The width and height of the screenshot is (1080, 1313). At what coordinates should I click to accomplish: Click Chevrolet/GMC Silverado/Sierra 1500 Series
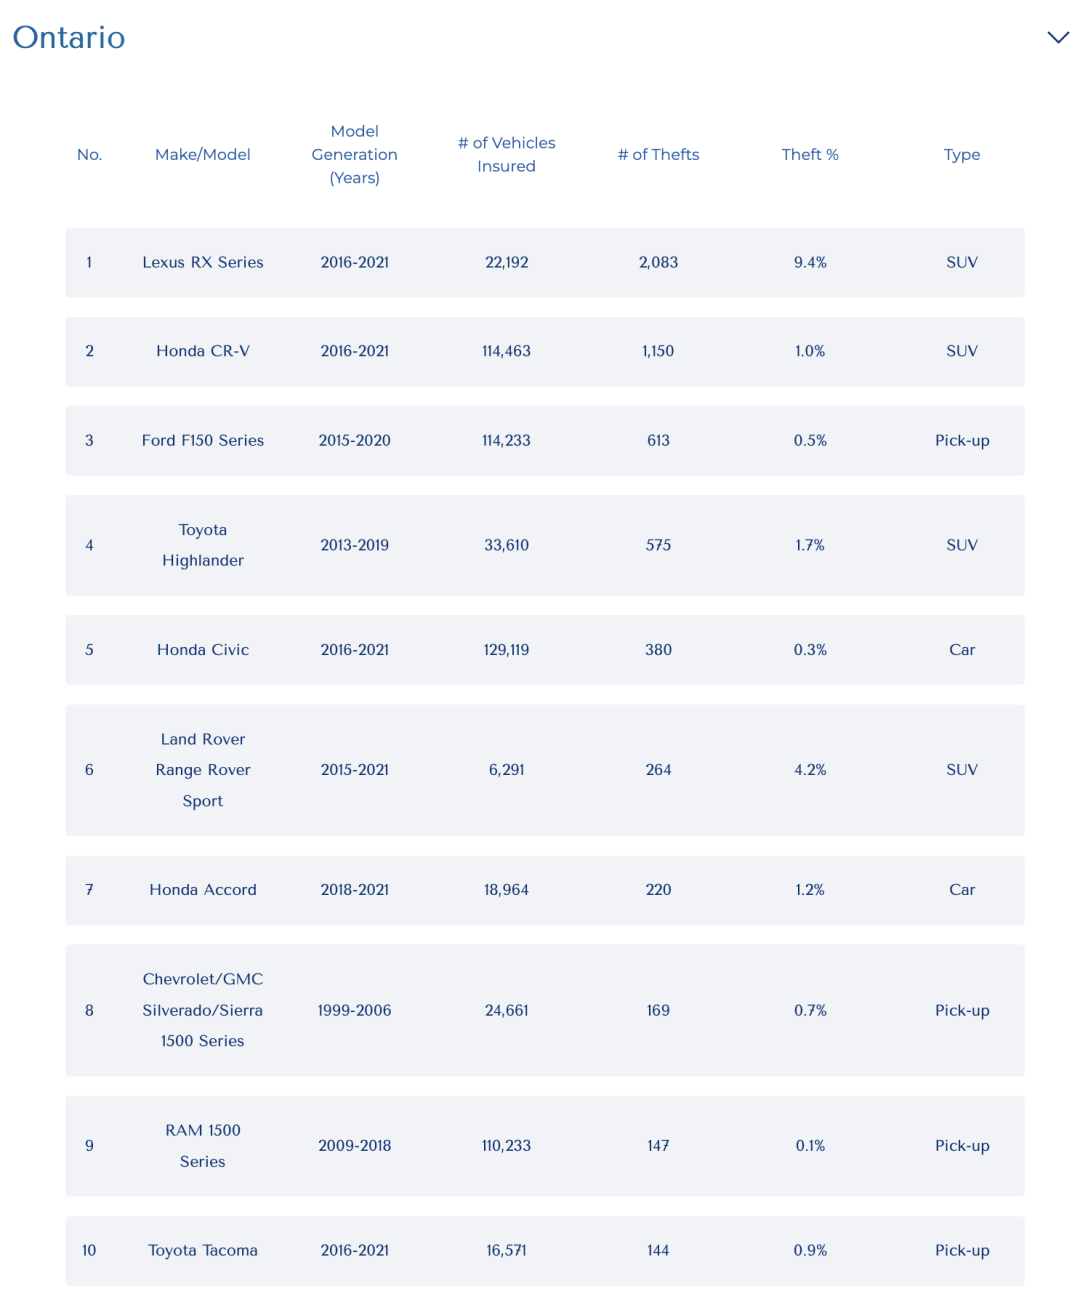(203, 1010)
